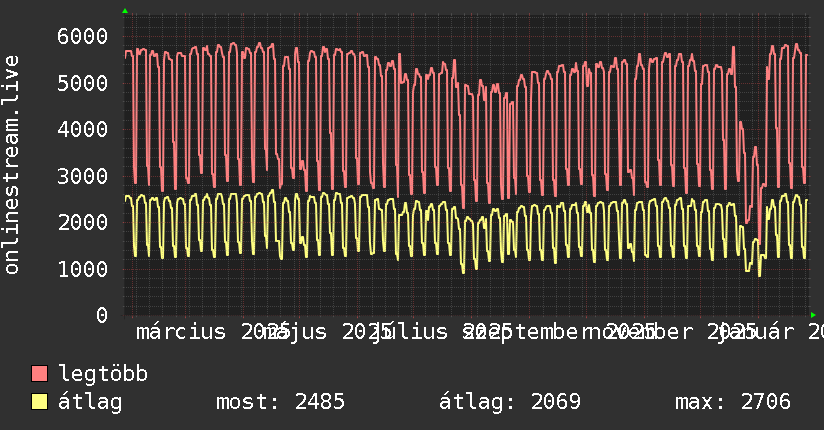Click the 'max: 2706' statistic
Viewport: 824px width, 430px height.
(x=733, y=402)
